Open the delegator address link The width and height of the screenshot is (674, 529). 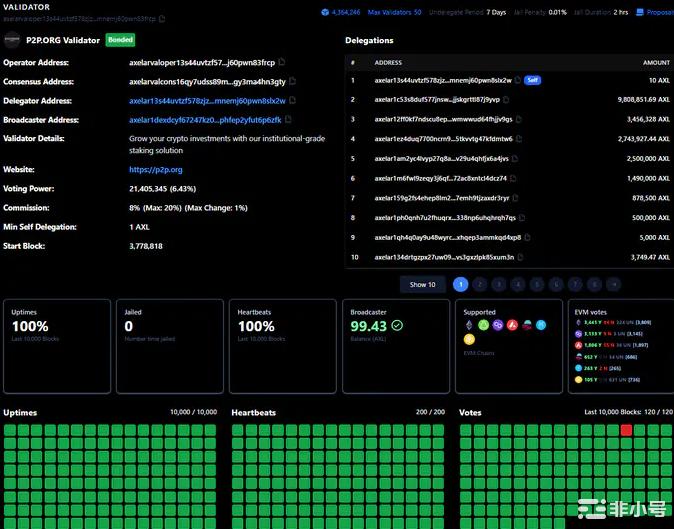(x=207, y=101)
